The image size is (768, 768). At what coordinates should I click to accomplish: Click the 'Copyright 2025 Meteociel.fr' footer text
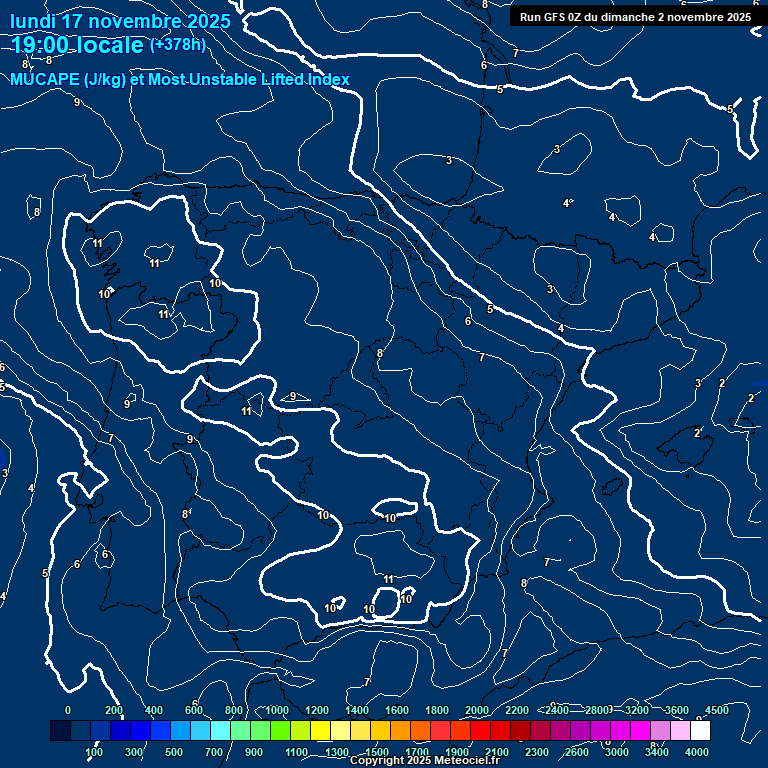pos(425,760)
